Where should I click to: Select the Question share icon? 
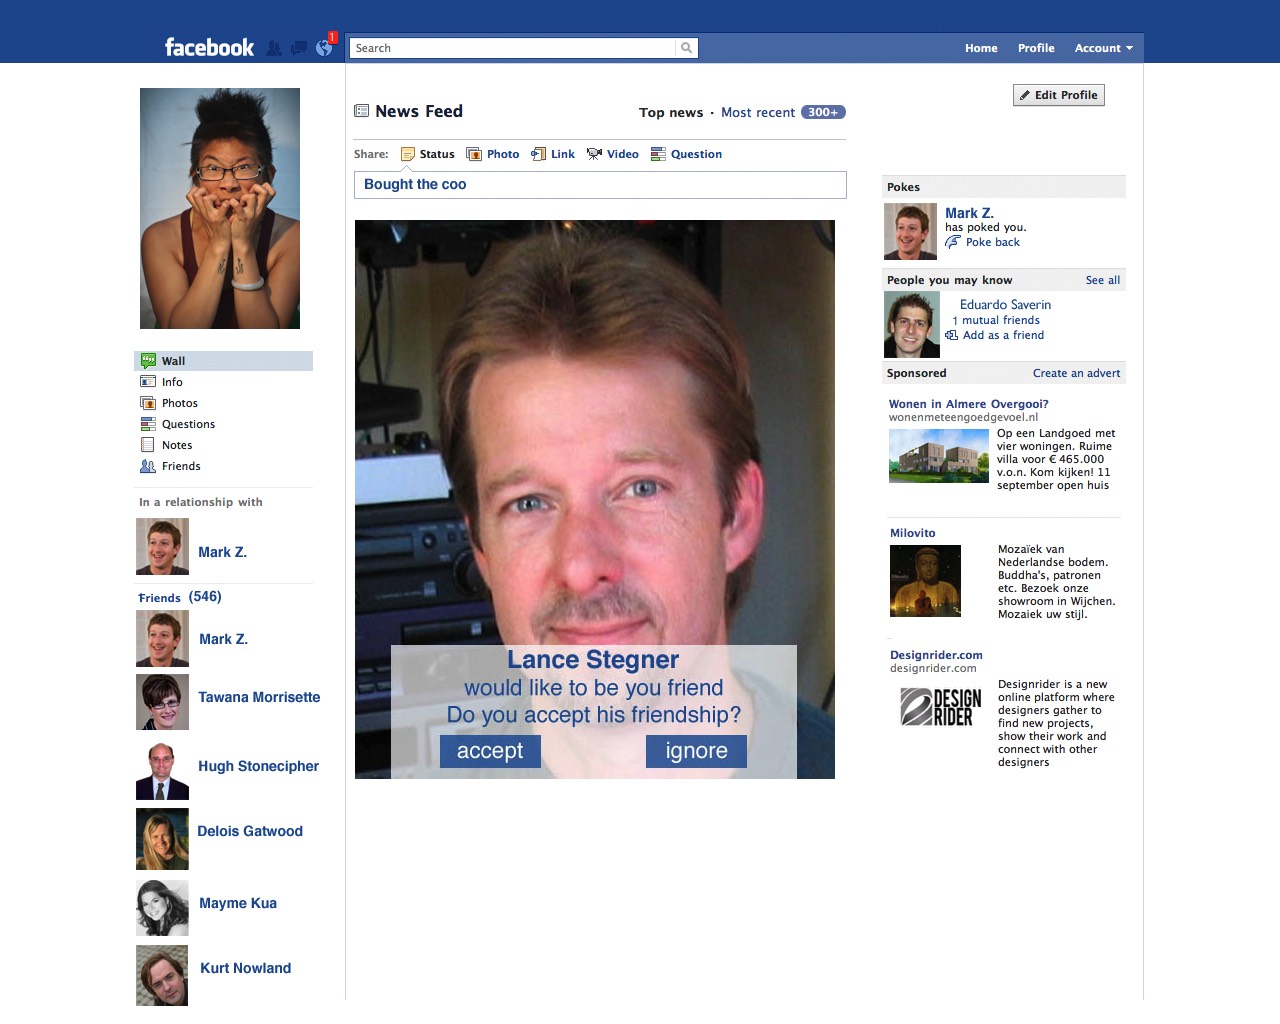658,154
